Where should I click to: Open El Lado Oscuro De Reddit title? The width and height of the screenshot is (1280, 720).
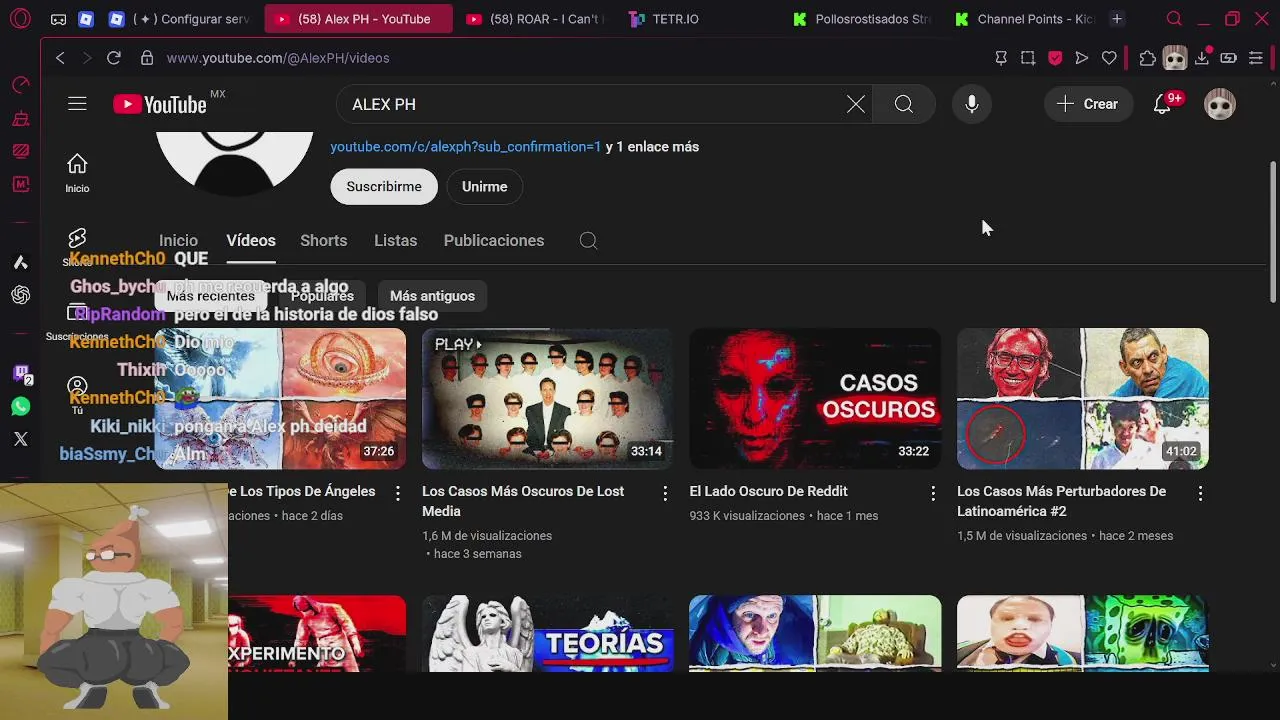pos(768,491)
